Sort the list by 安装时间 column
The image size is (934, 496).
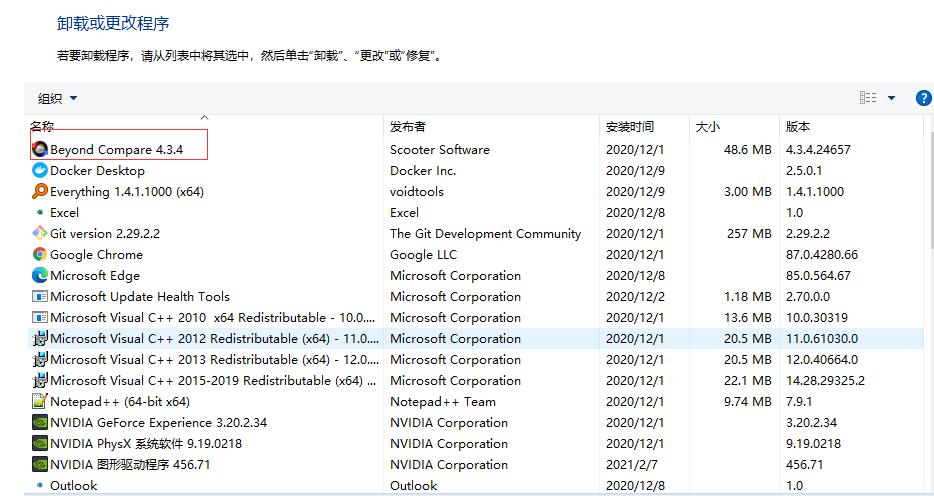click(630, 126)
